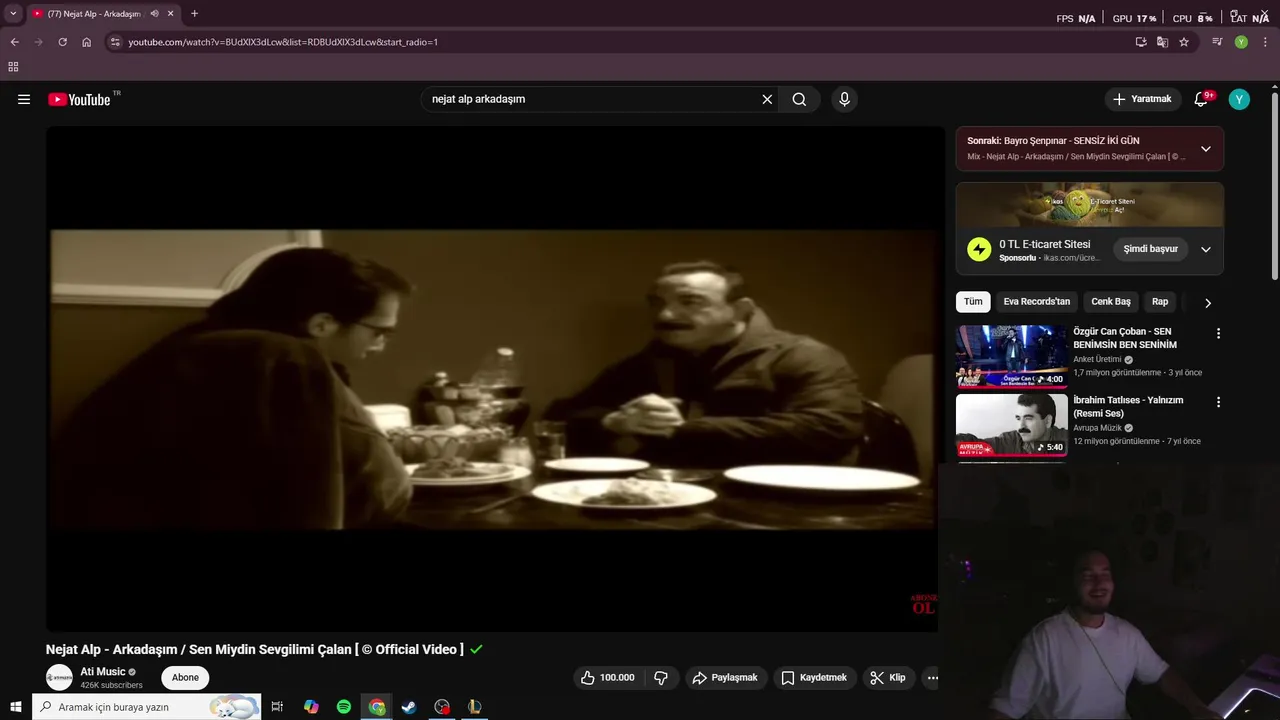Close the Nejat Alp tab
Viewport: 1280px width, 720px height.
170,14
